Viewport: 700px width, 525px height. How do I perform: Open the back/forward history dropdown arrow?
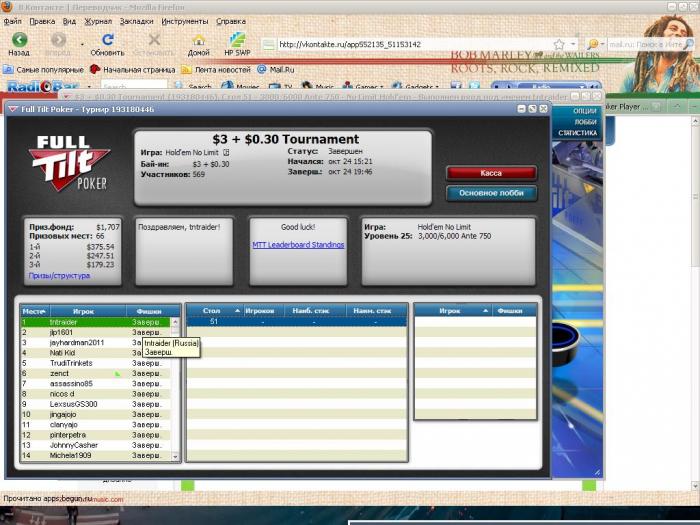[x=82, y=44]
